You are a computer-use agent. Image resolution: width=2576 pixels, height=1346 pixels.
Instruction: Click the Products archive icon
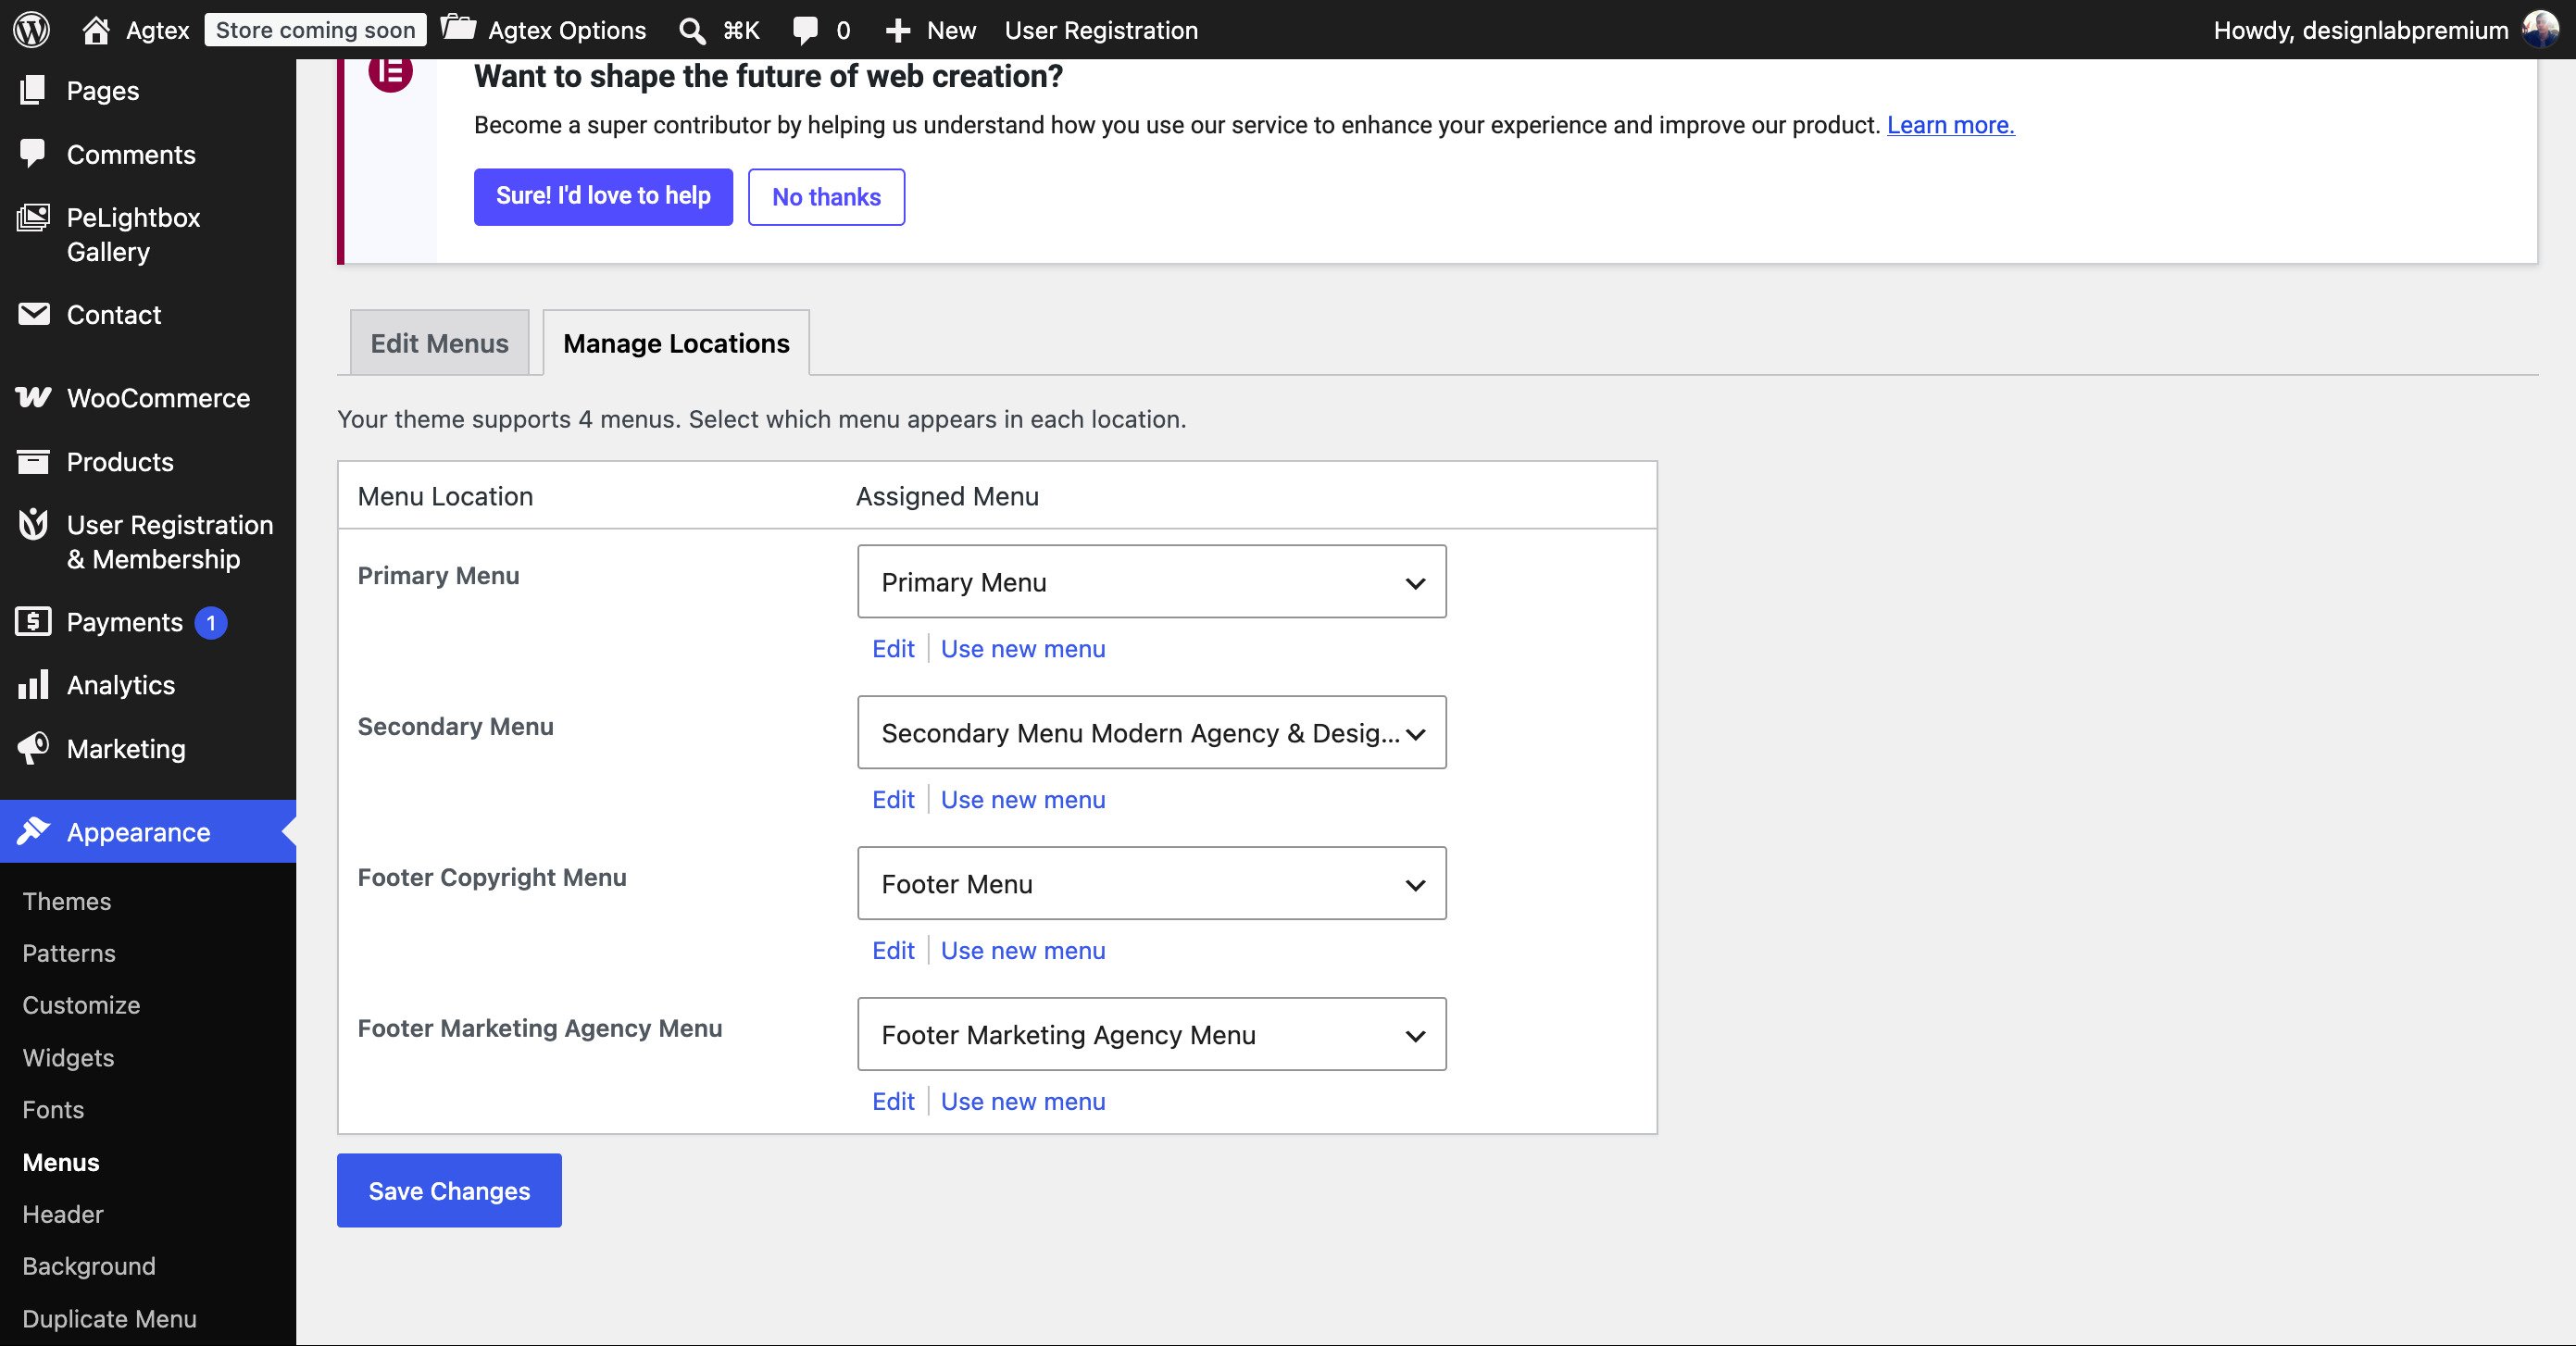click(33, 461)
